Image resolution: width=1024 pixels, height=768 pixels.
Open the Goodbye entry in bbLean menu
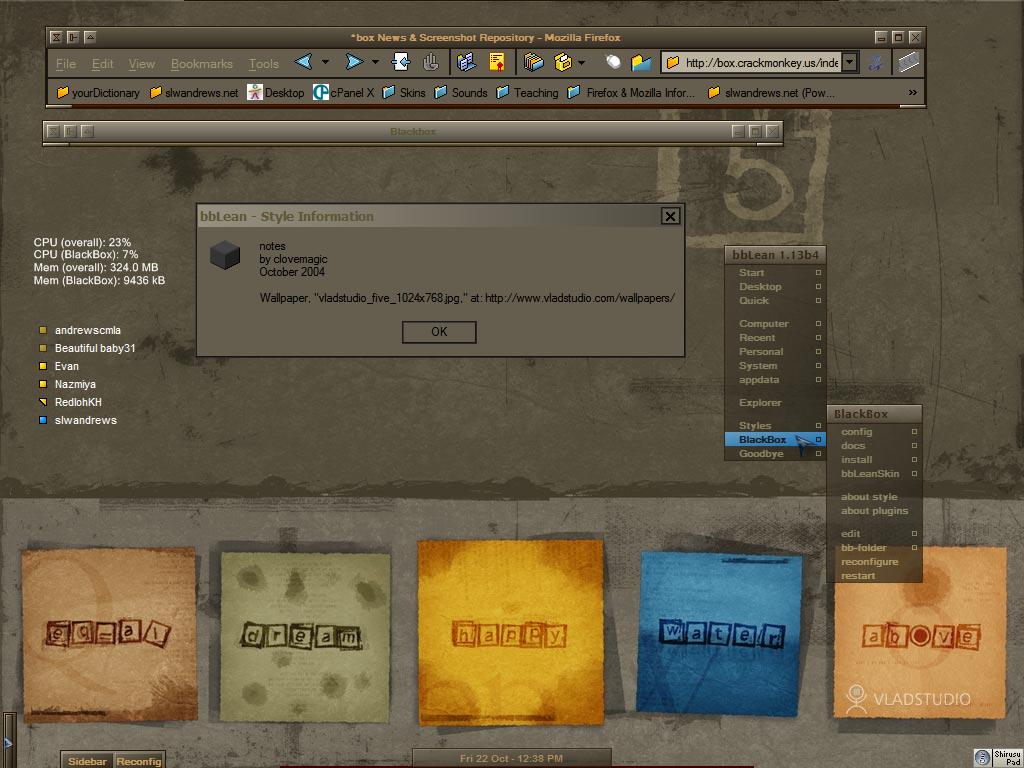(775, 453)
